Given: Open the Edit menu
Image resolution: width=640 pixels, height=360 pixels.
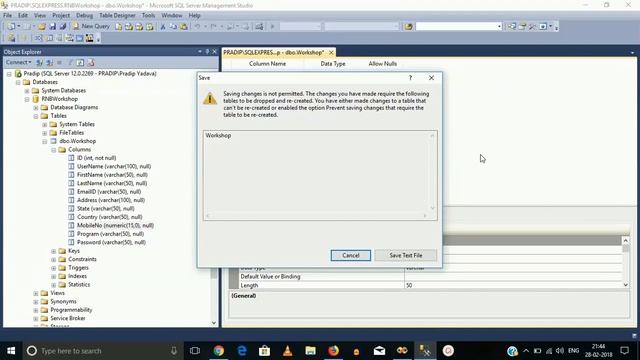Looking at the screenshot, I should coord(23,15).
